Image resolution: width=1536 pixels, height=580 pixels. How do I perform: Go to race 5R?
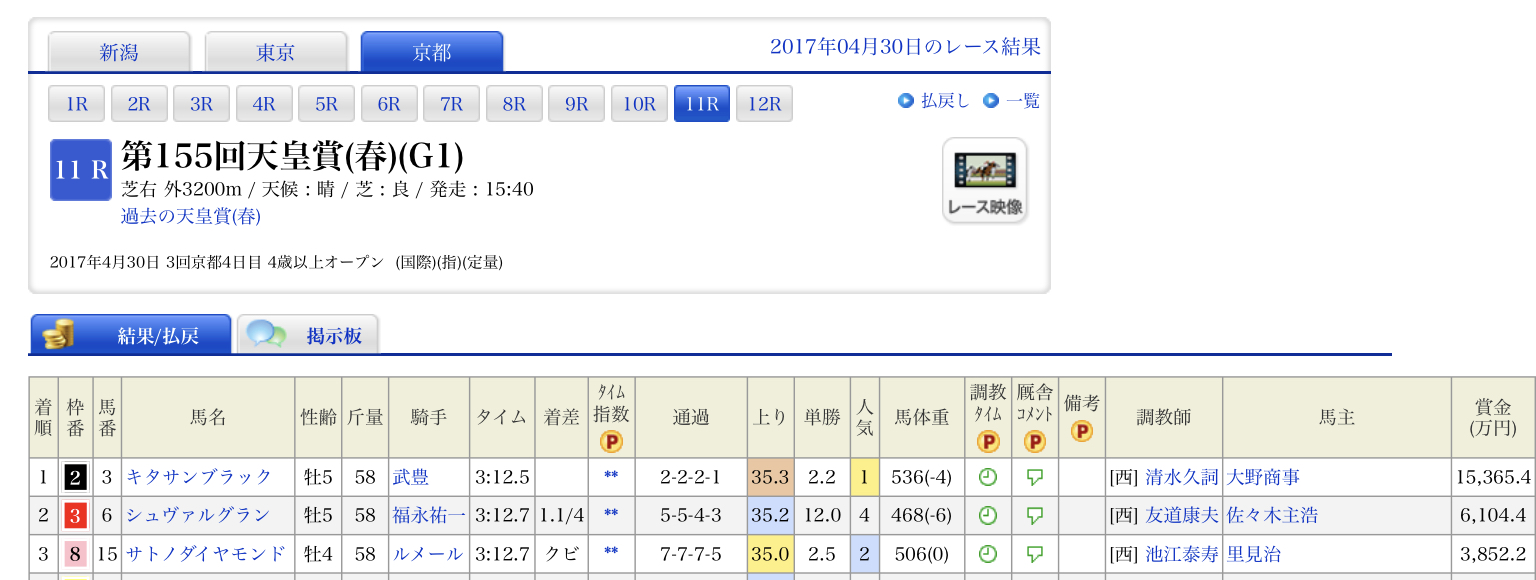point(327,104)
